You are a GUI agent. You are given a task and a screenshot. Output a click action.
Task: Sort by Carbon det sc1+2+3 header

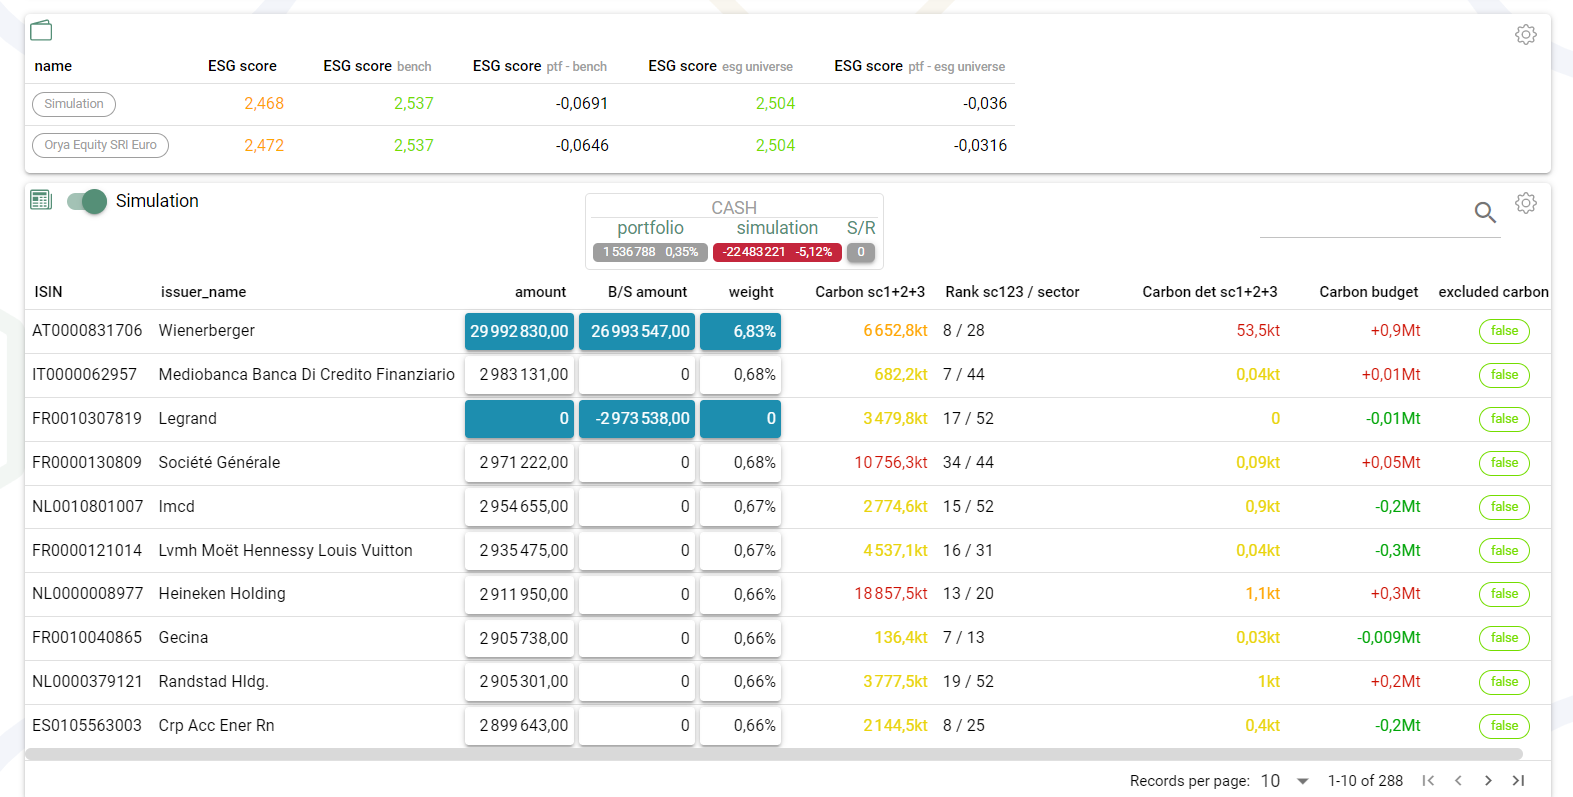click(x=1210, y=292)
